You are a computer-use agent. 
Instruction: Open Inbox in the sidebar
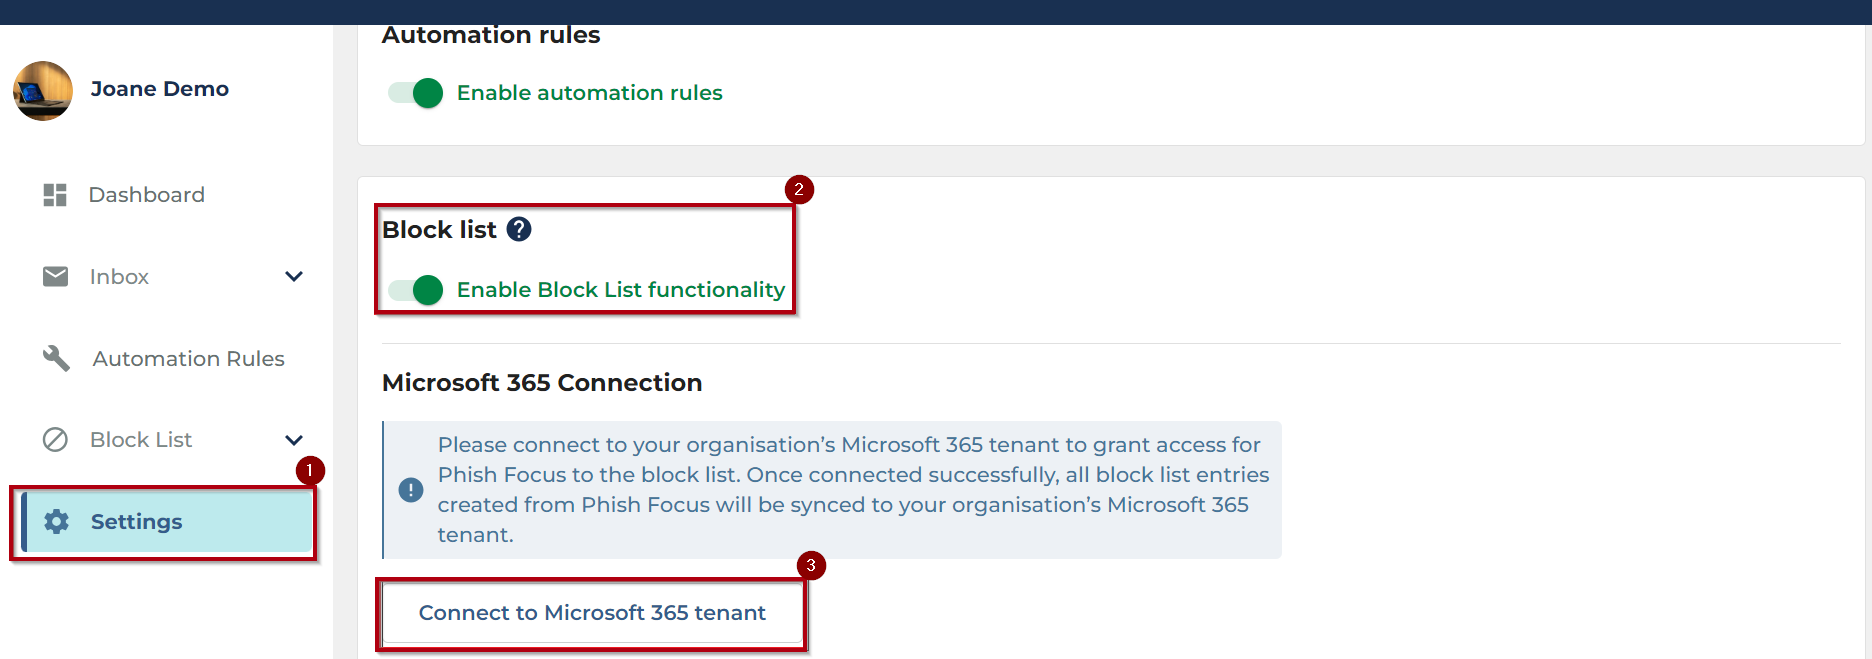(119, 277)
